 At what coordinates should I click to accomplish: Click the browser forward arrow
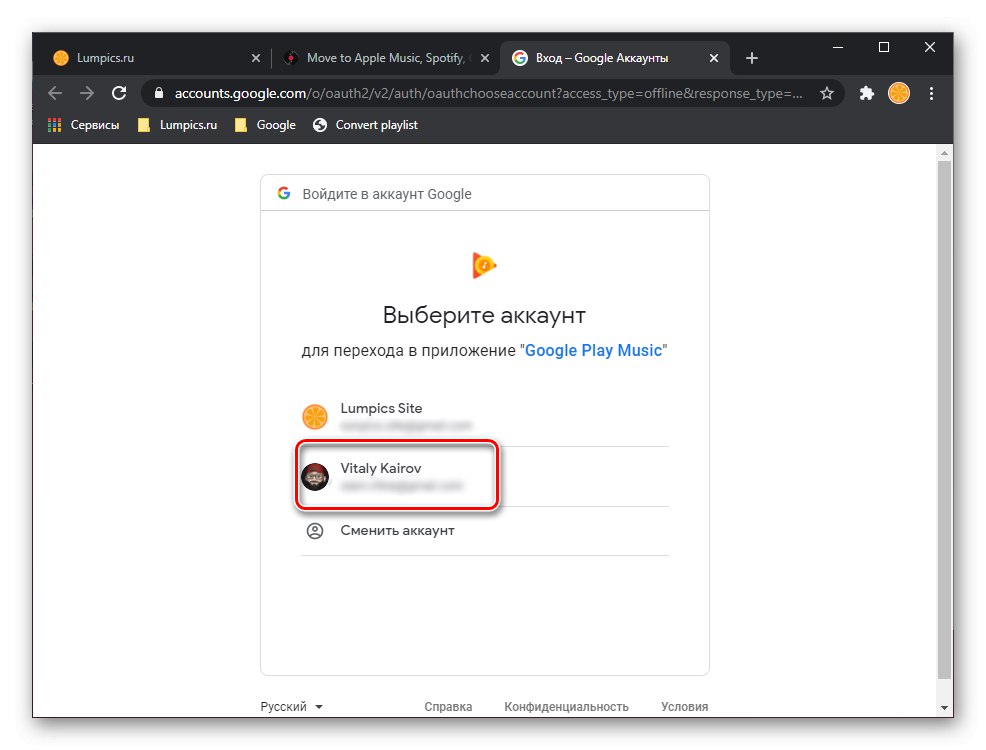coord(87,94)
